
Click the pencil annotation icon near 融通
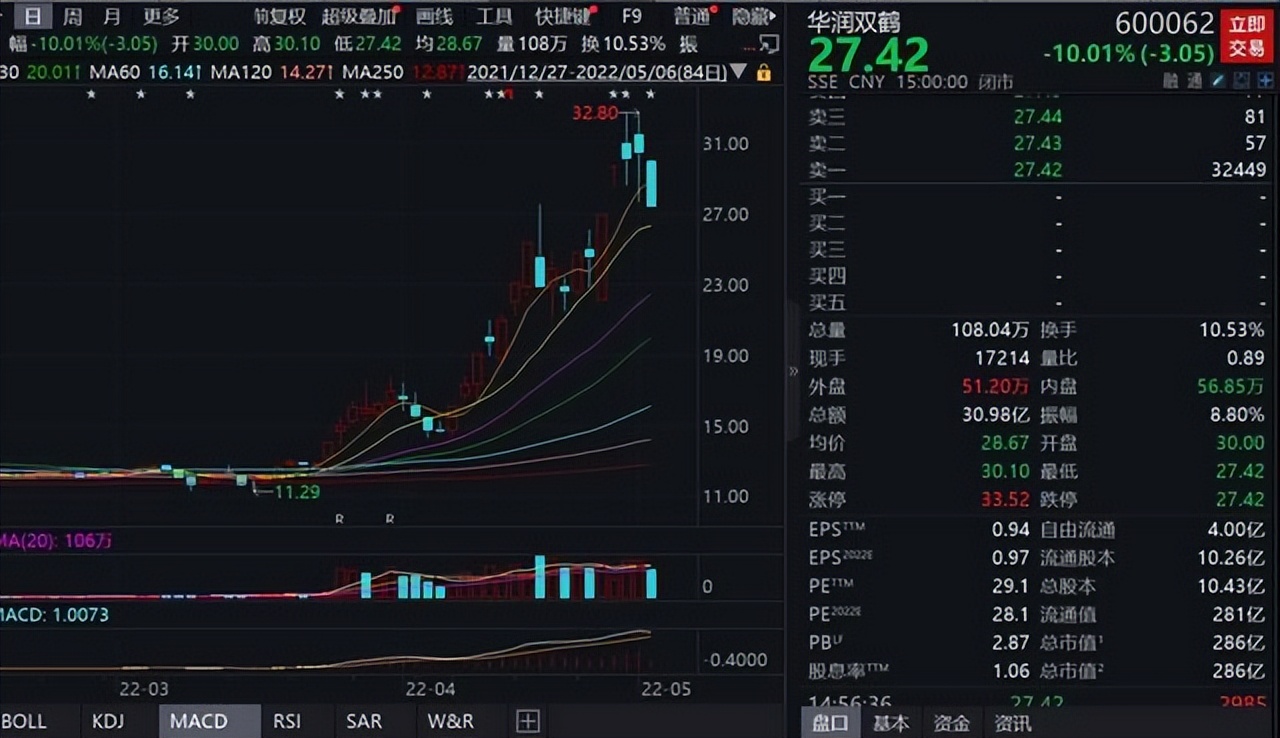coord(1218,79)
